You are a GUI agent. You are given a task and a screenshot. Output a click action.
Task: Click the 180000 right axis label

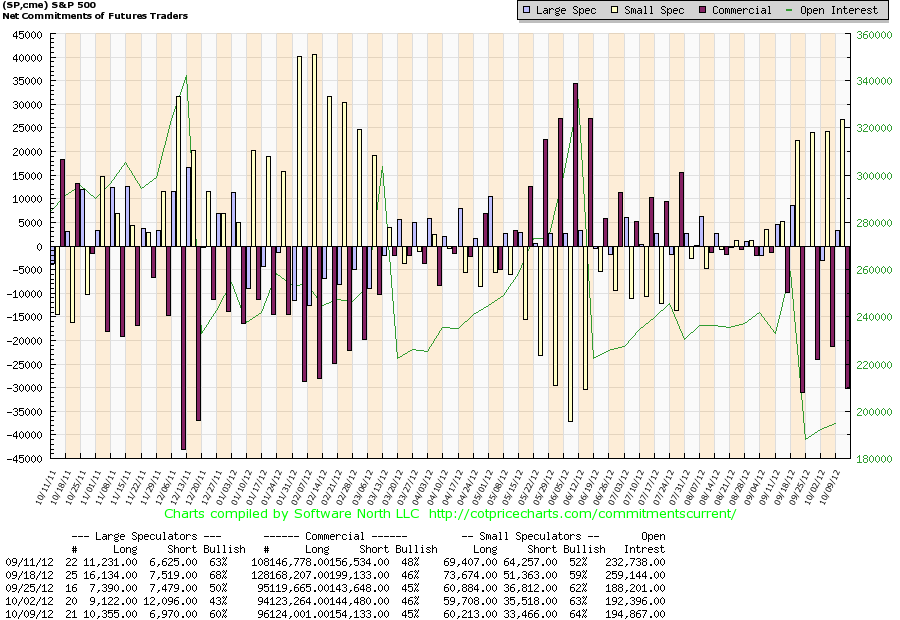click(874, 459)
